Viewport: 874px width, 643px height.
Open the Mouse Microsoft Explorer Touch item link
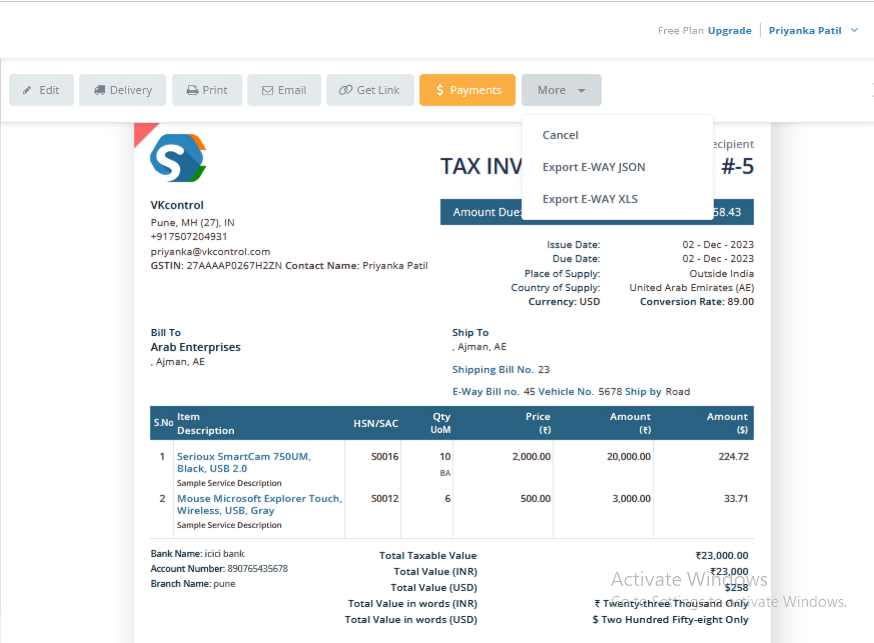(258, 504)
